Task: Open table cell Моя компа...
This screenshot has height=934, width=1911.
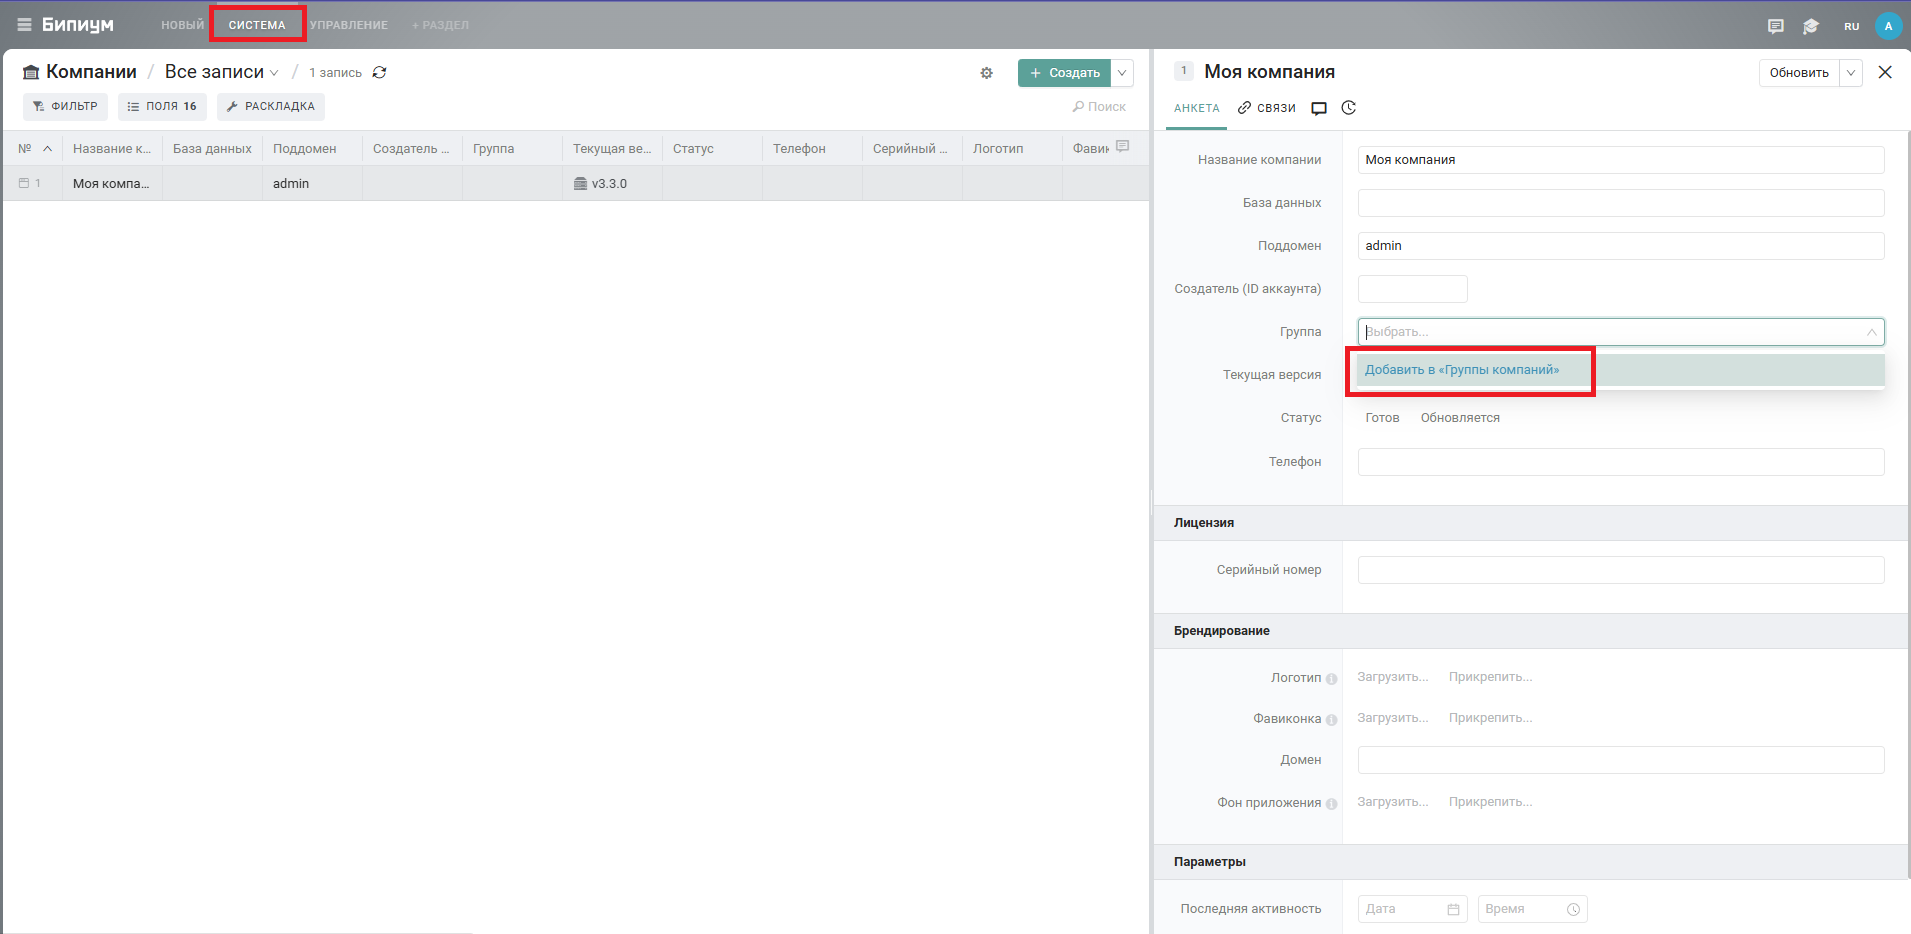Action: click(x=112, y=183)
